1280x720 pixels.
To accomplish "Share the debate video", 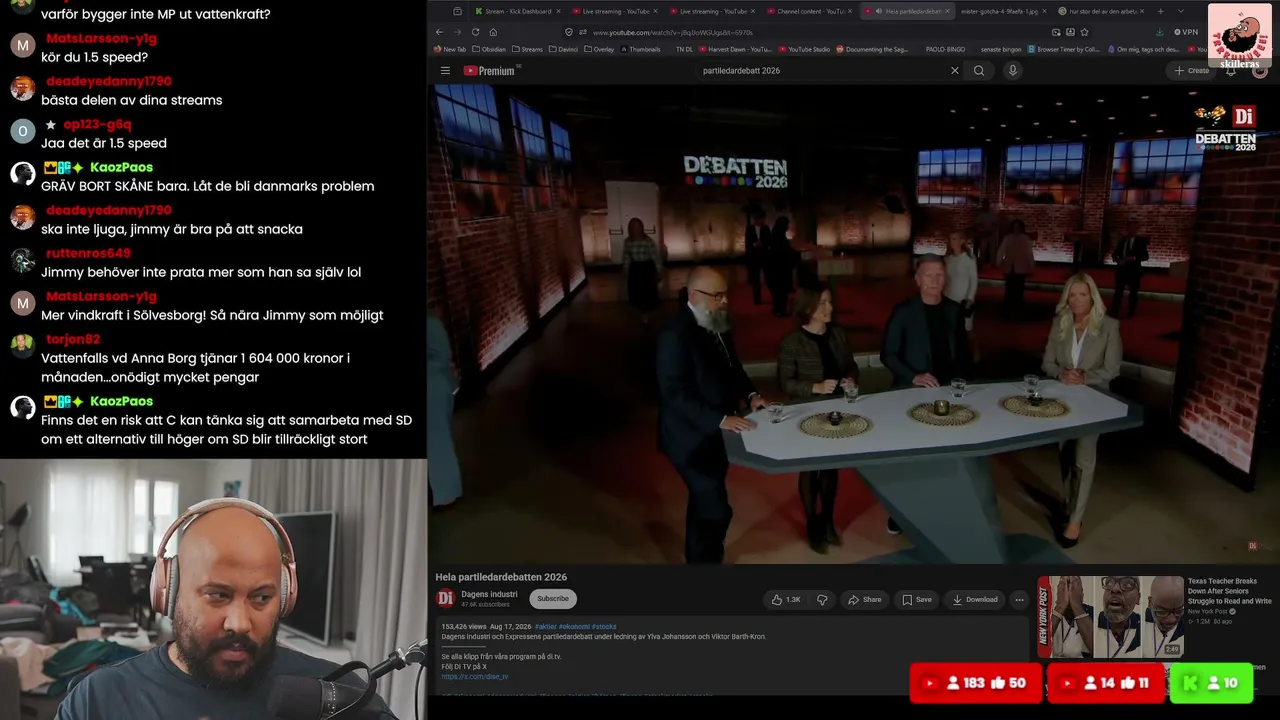I will tap(865, 599).
